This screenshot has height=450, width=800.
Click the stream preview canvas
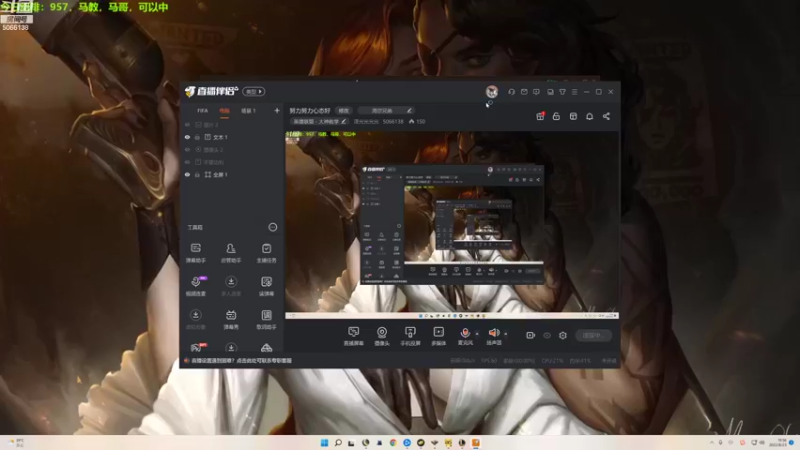452,225
